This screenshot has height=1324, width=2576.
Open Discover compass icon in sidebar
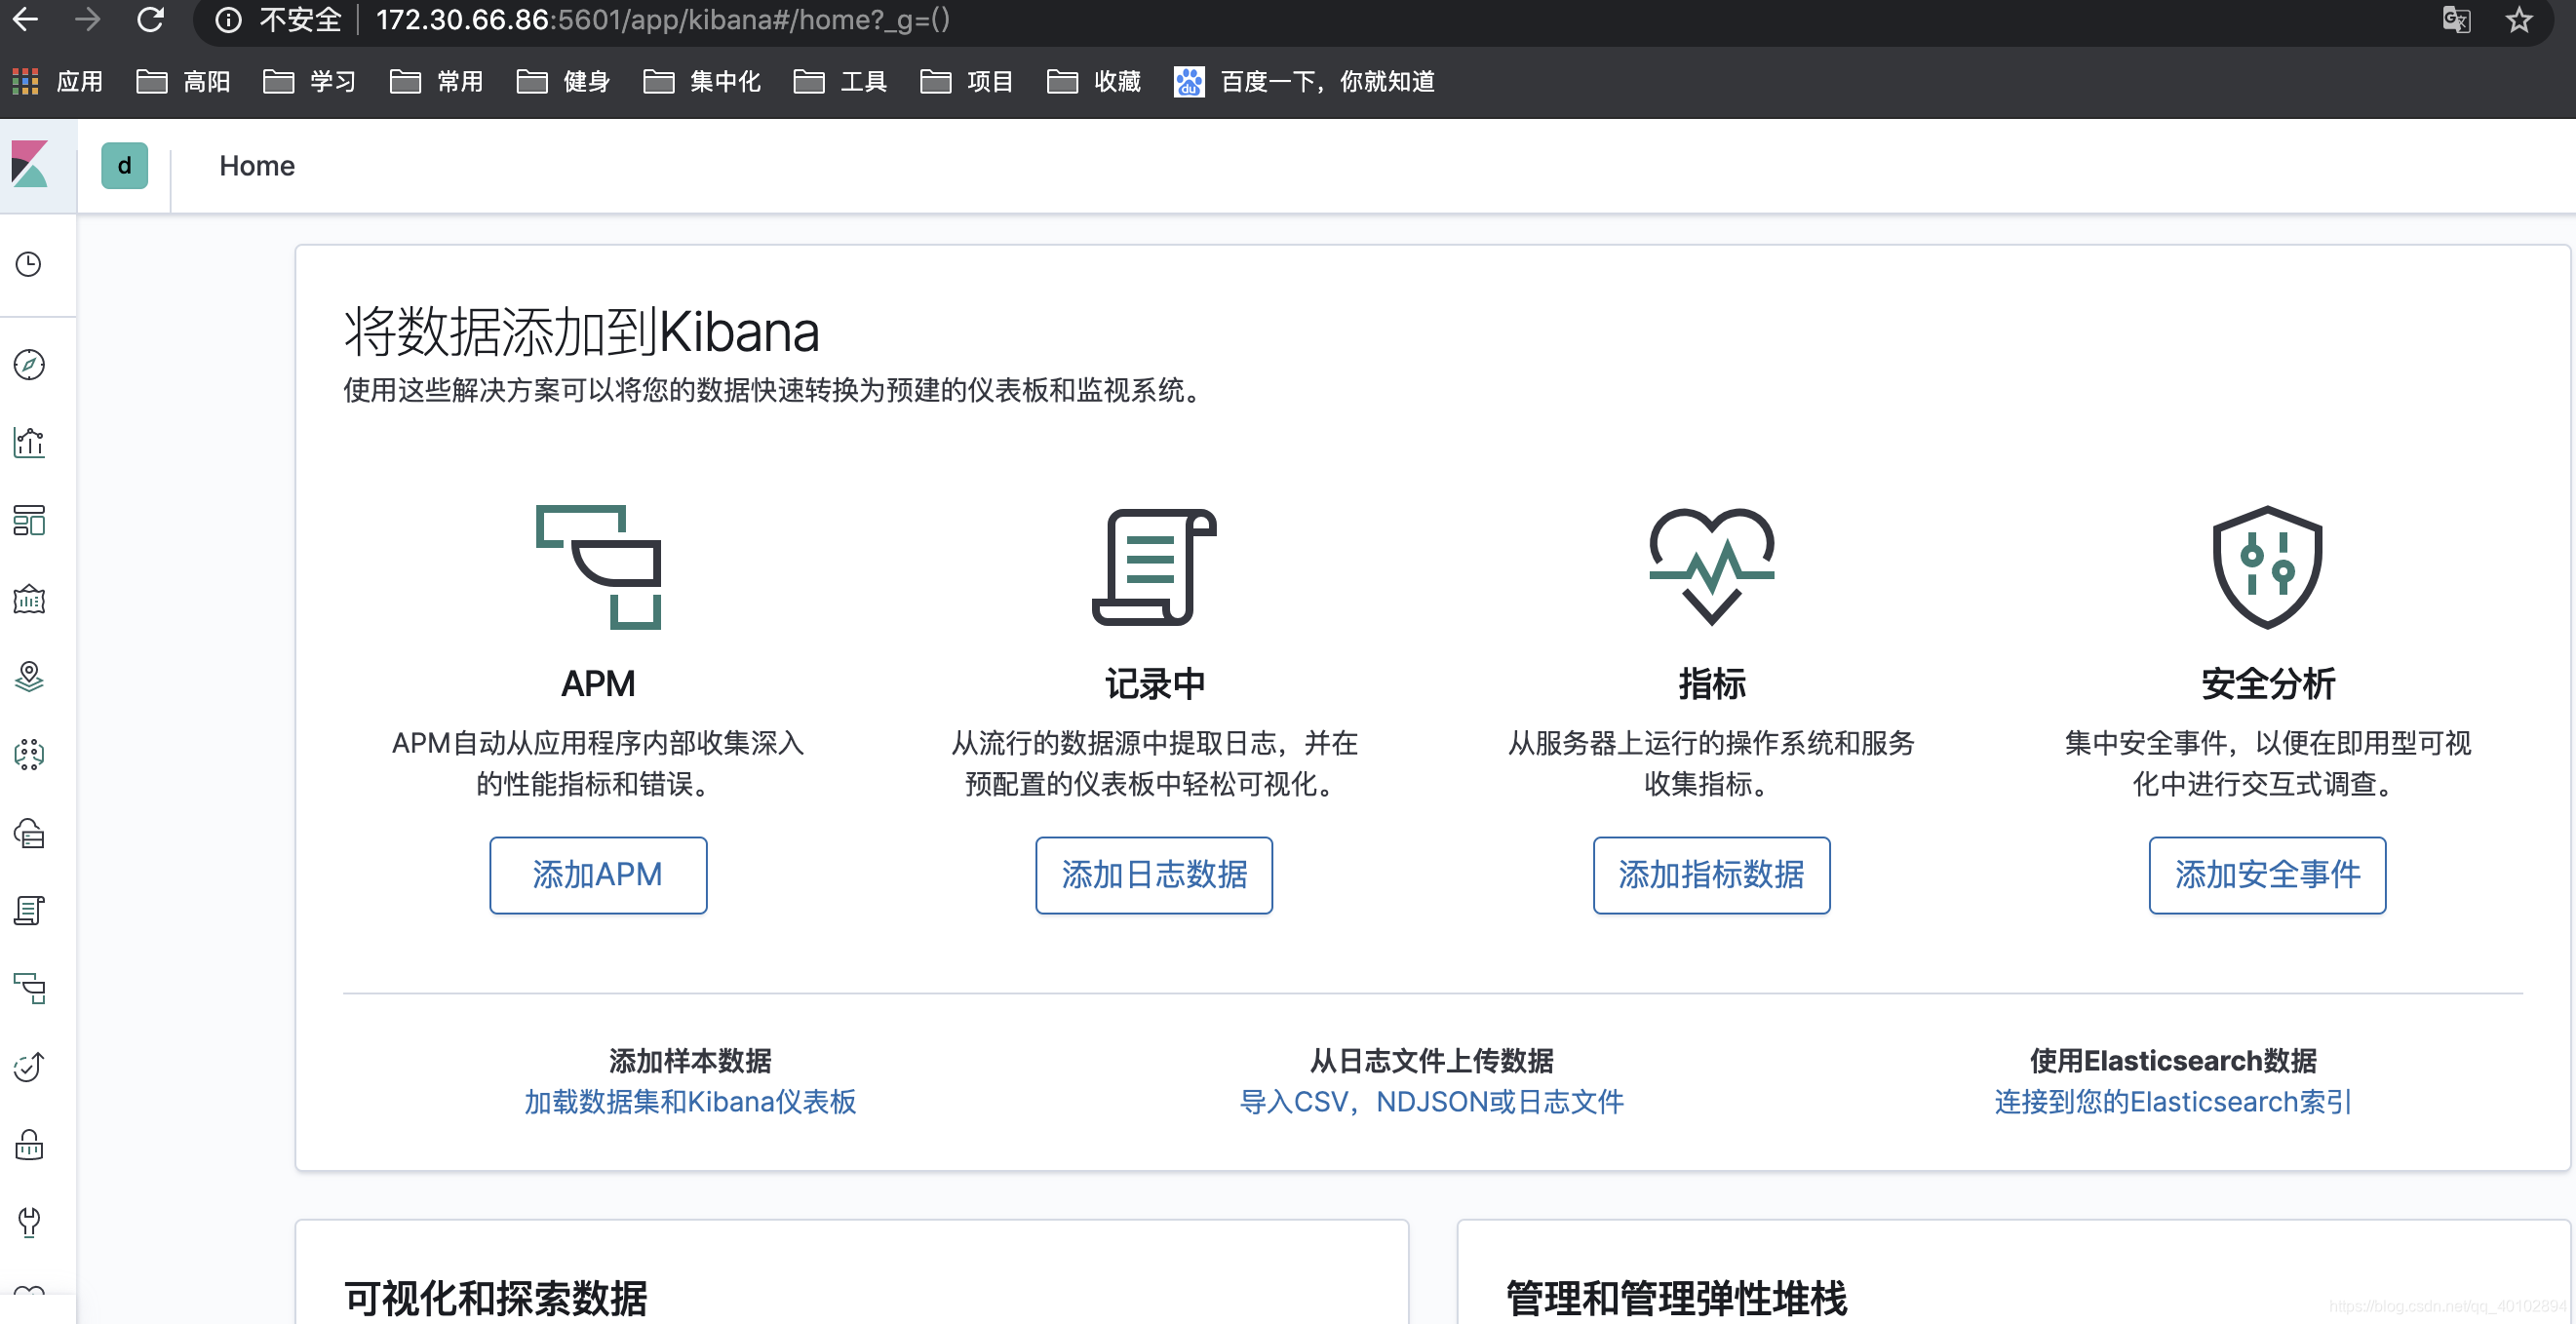[x=29, y=365]
